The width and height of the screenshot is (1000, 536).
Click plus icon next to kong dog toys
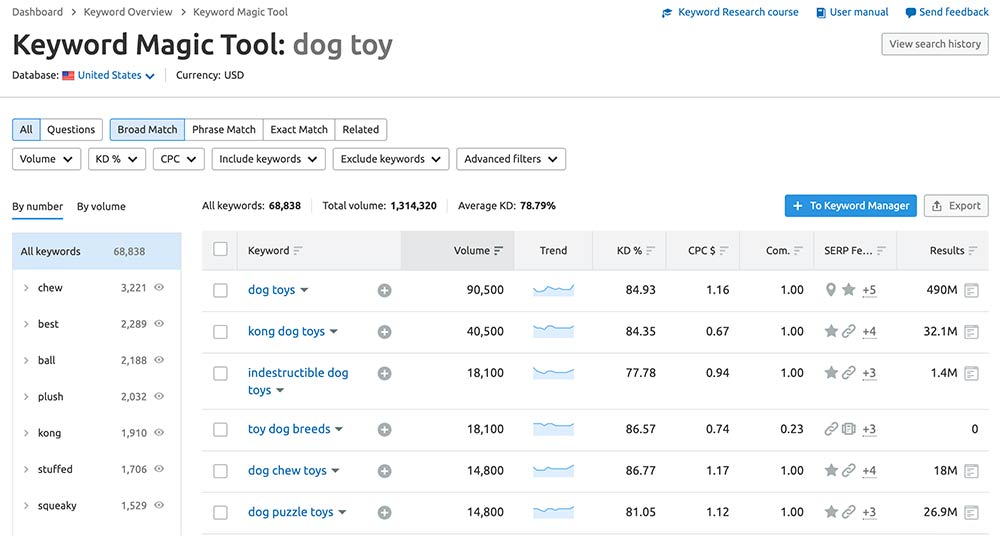(x=384, y=332)
